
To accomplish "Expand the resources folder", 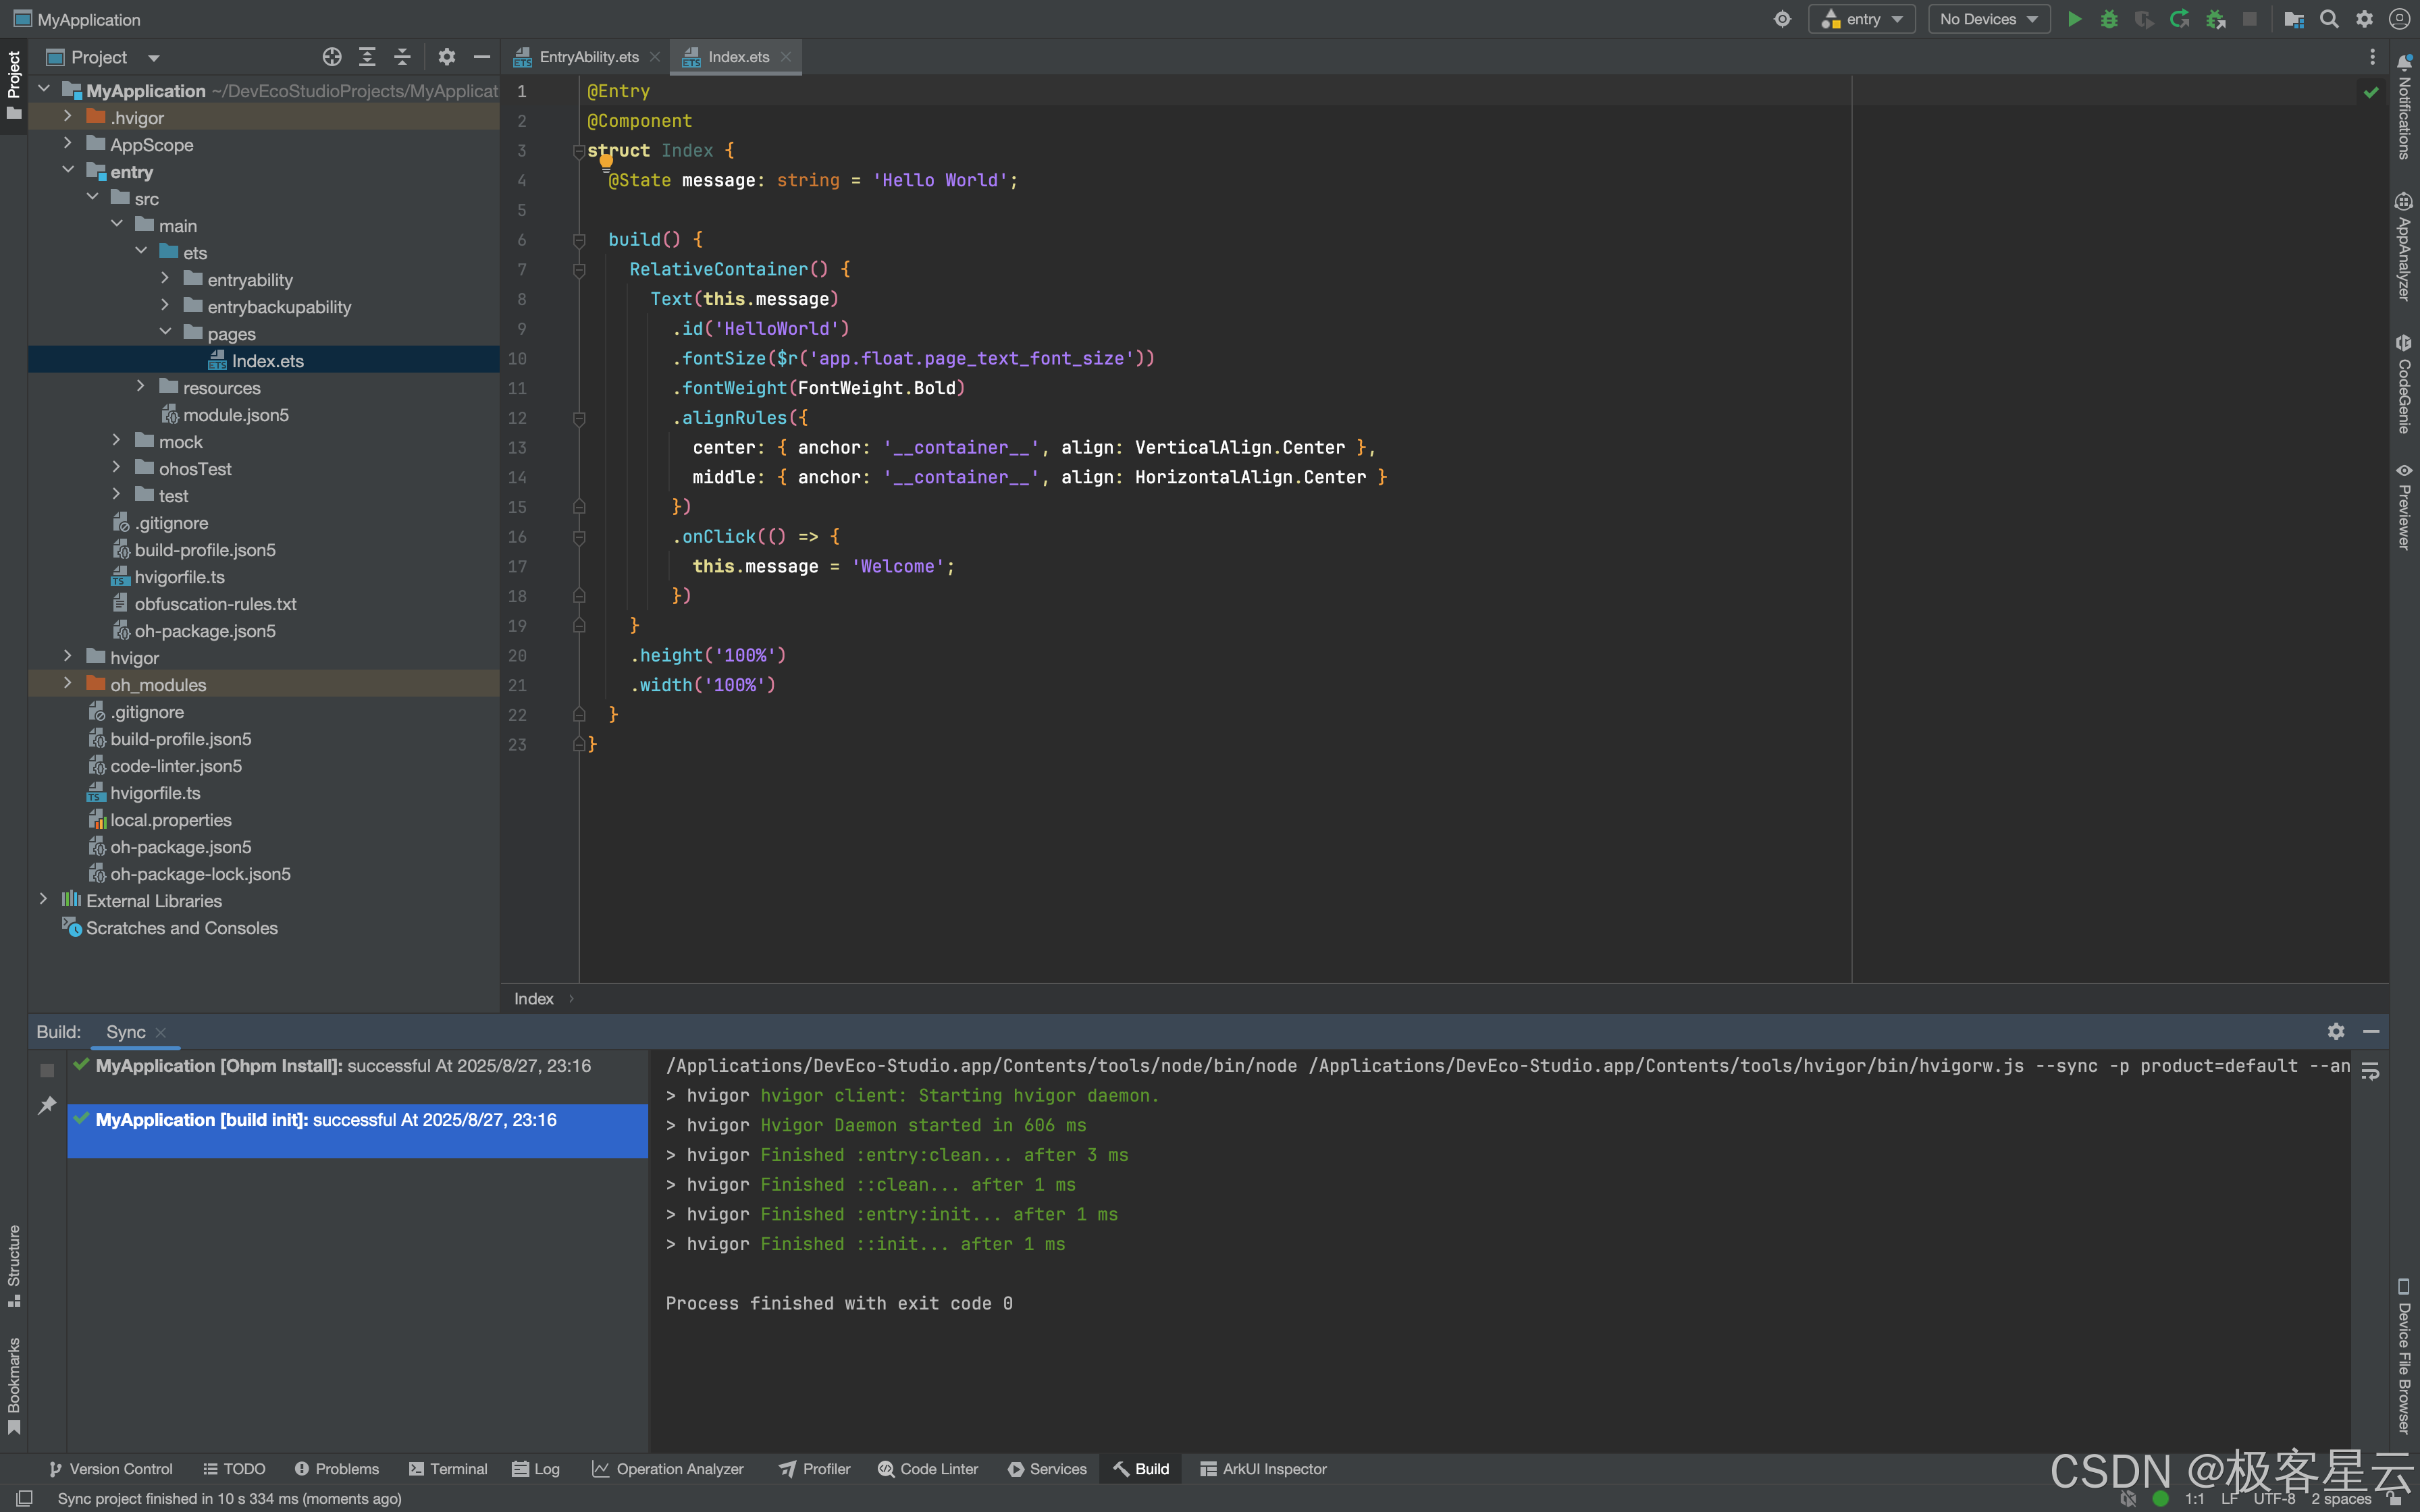I will (x=141, y=387).
